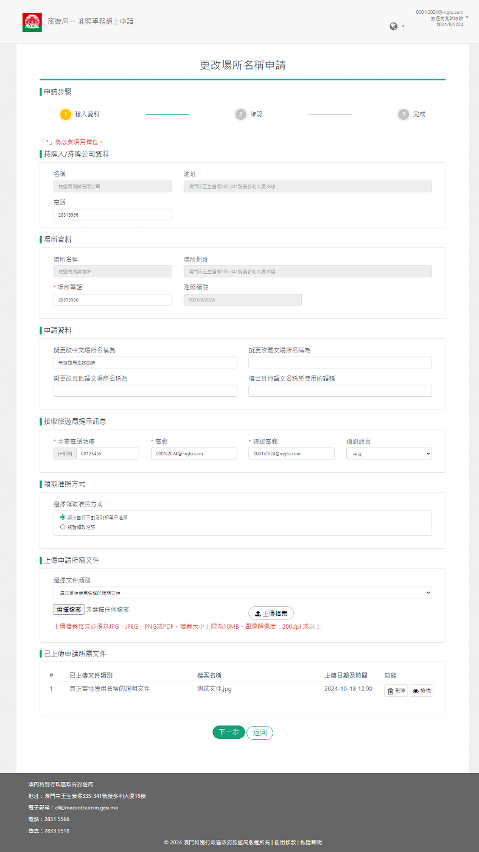Screen dimensions: 479x852
Task: Click the email address input field
Action: click(194, 454)
